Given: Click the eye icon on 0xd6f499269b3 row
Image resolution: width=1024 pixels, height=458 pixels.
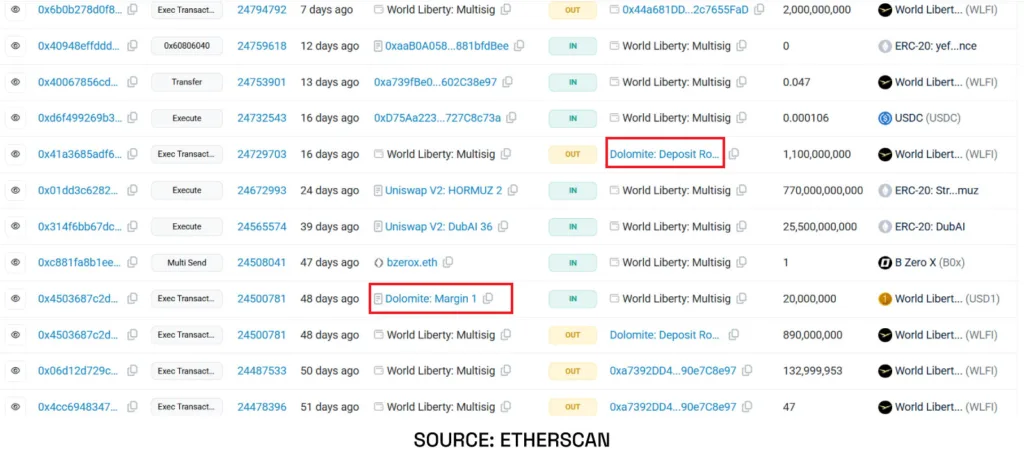Looking at the screenshot, I should click(x=15, y=118).
